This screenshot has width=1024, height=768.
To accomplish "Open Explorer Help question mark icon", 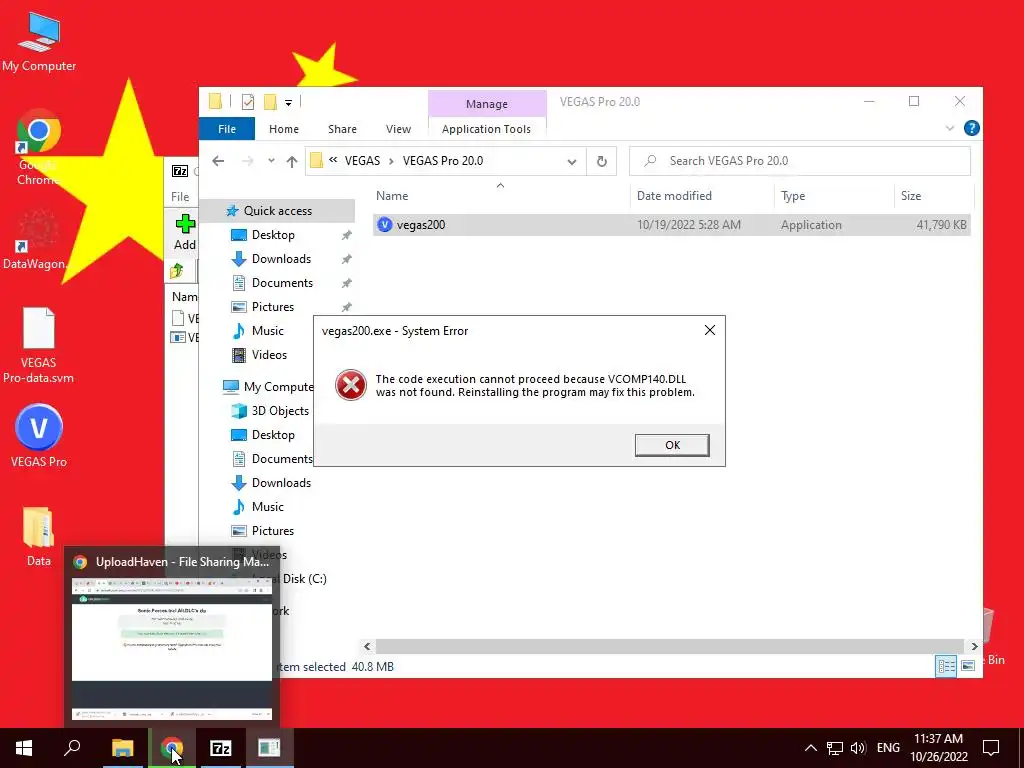I will click(971, 128).
